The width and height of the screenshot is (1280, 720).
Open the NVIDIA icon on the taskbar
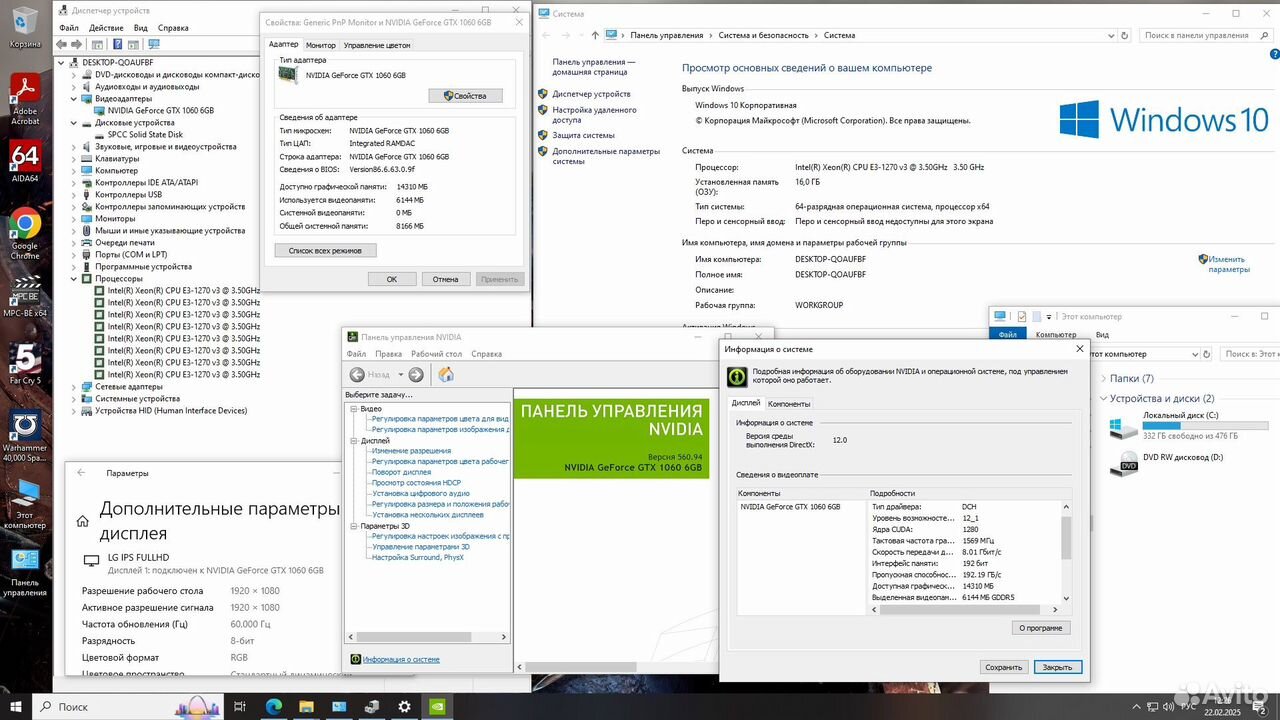[437, 706]
